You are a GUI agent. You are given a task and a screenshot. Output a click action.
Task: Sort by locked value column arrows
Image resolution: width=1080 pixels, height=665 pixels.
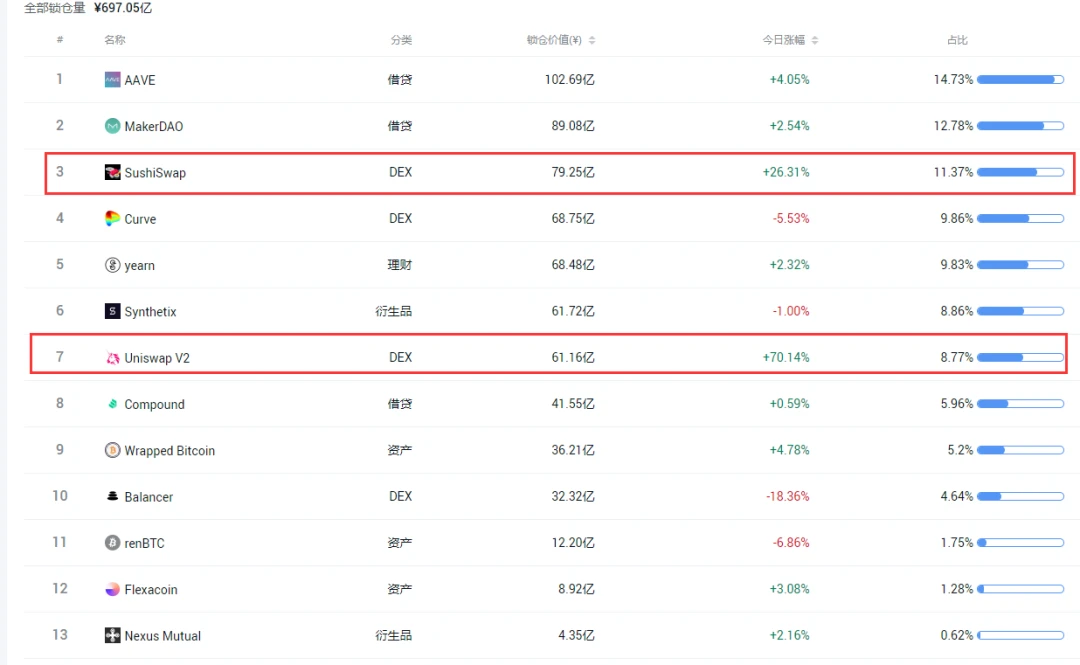[x=592, y=40]
